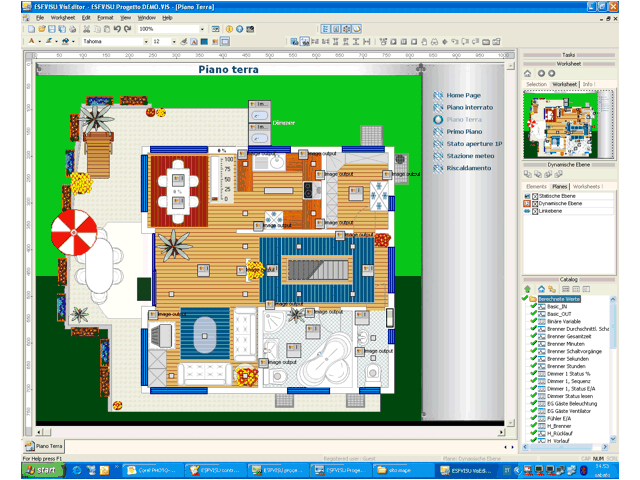Open the background fill bucket dropdown arrow
Image resolution: width=640 pixels, height=480 pixels.
click(x=73, y=42)
